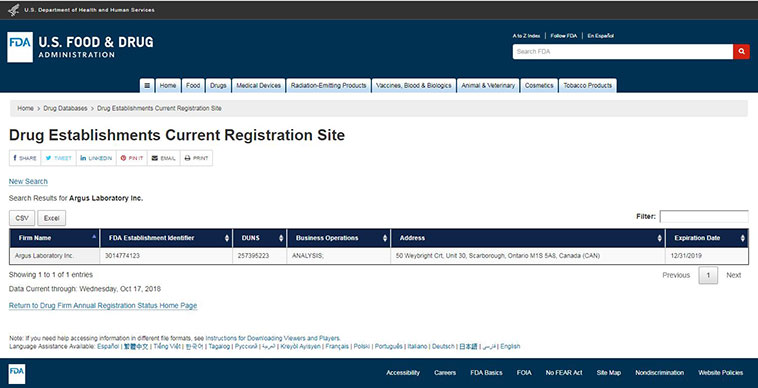Select page 1 in pagination
Screen dimensions: 758x388
pos(708,275)
